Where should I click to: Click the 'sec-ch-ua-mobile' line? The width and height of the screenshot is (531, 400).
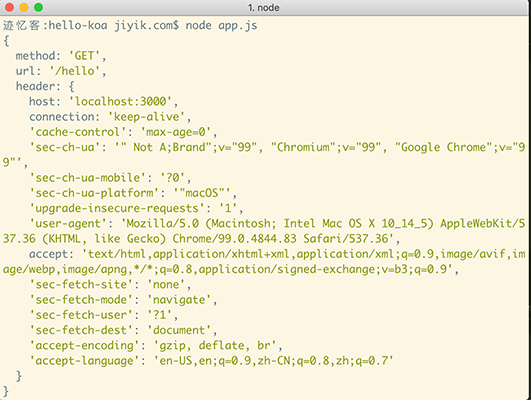pos(110,177)
